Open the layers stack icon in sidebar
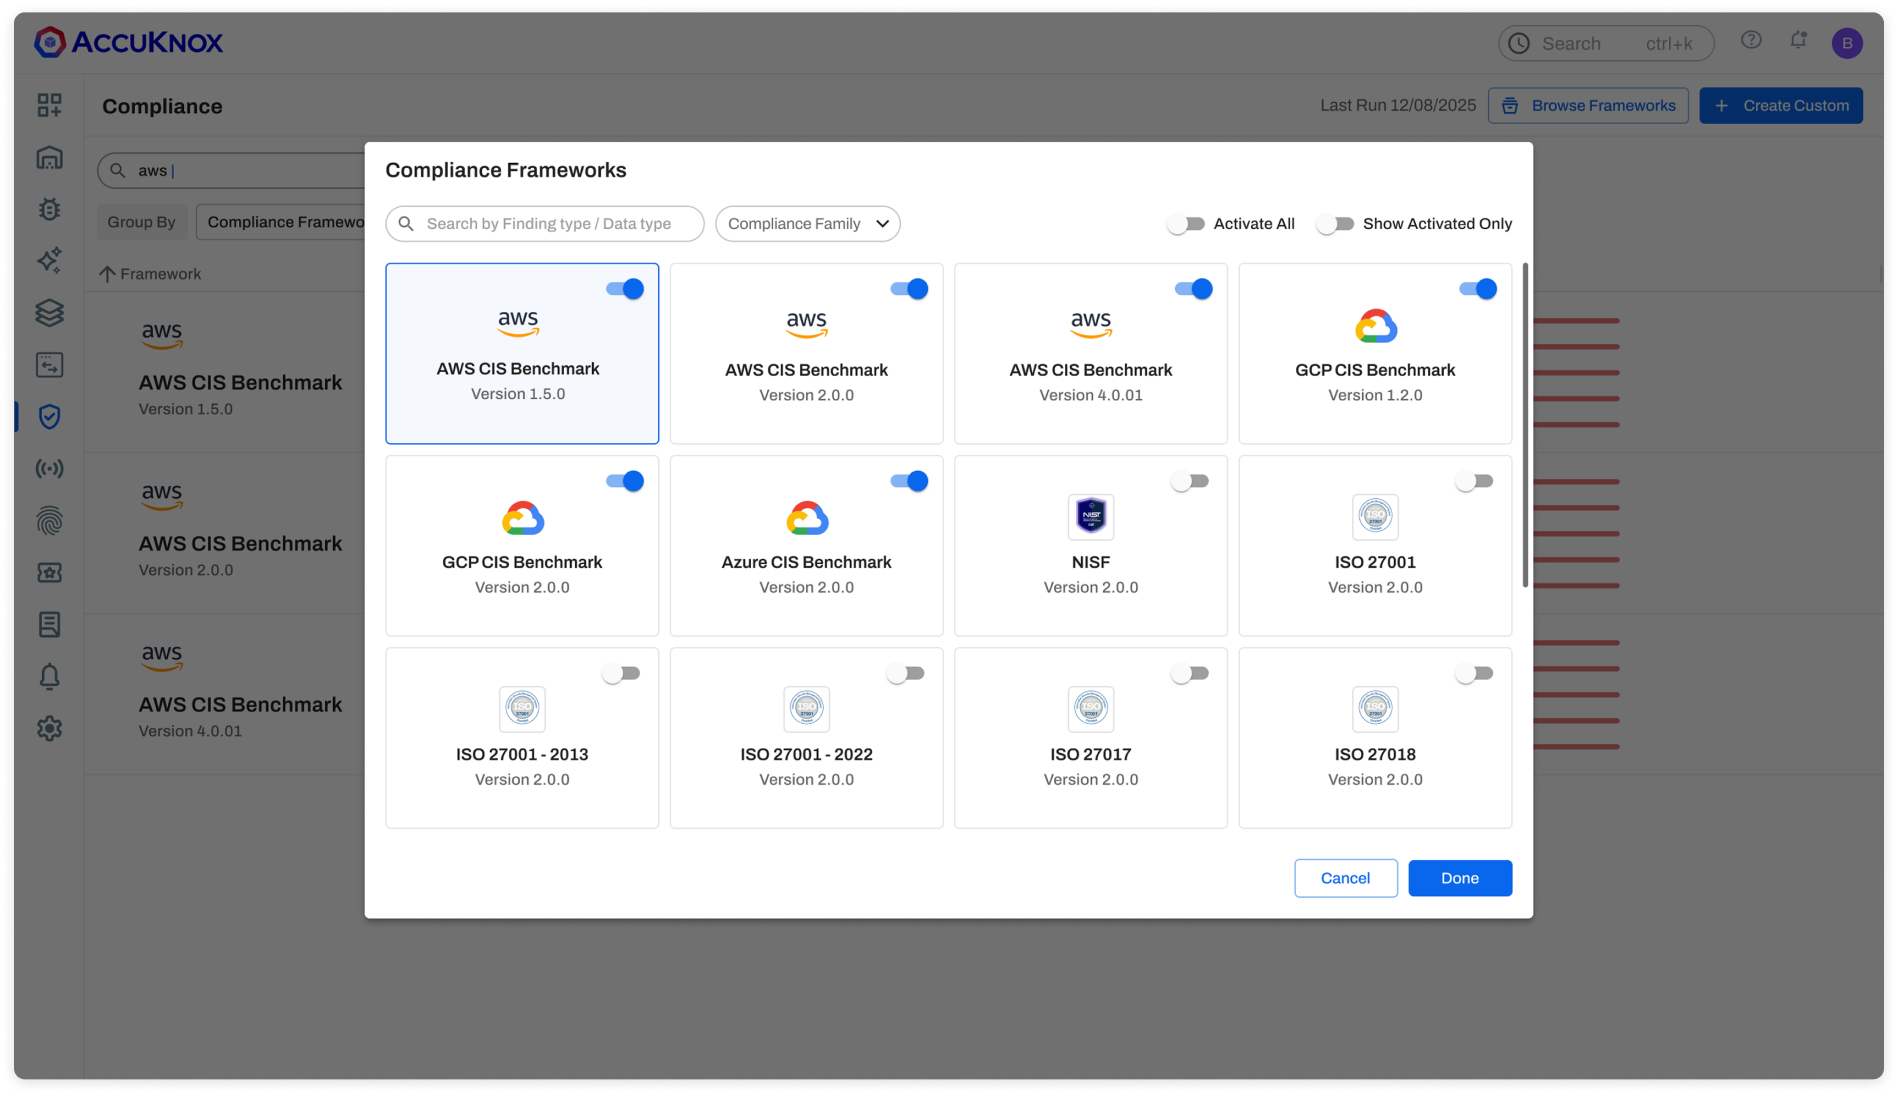 click(x=49, y=312)
